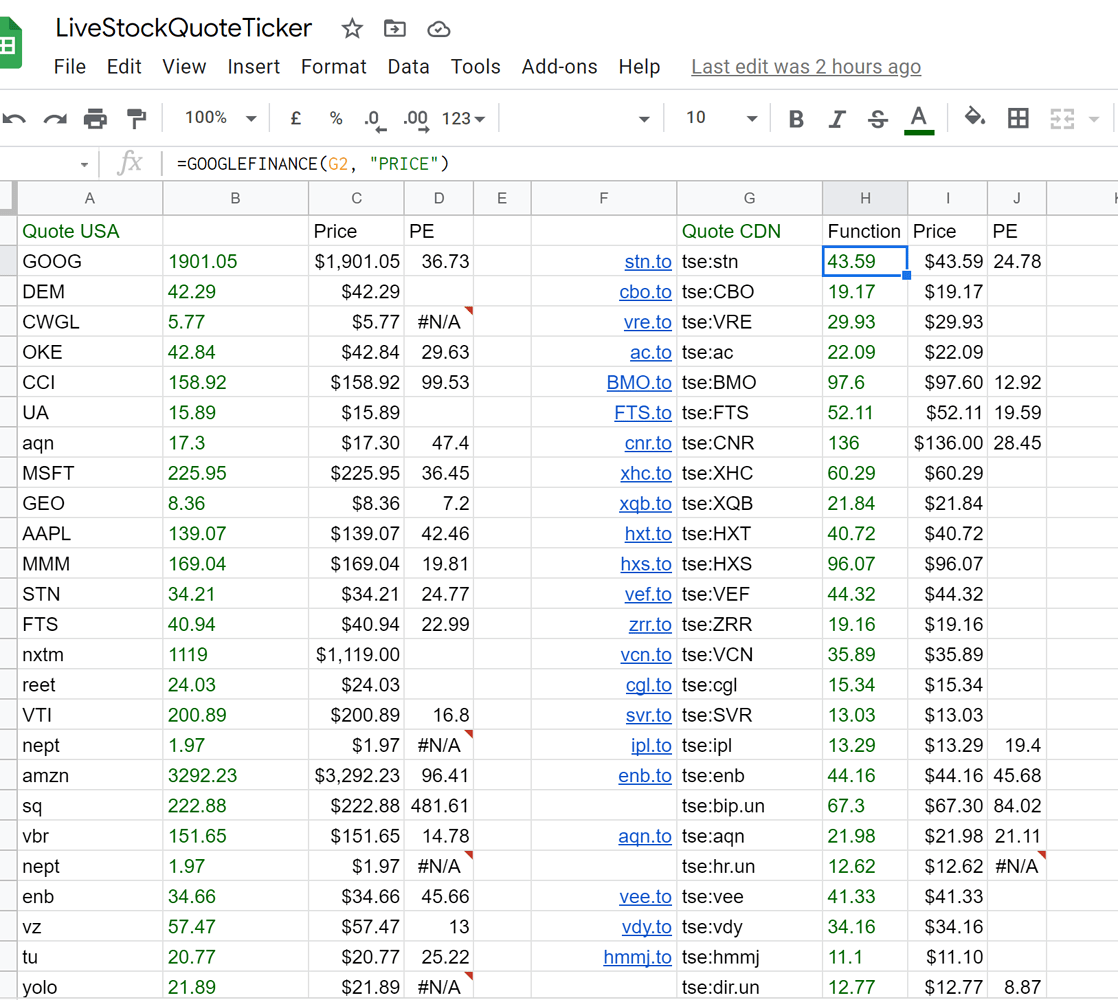Select column H header
1118x1000 pixels.
coord(865,198)
